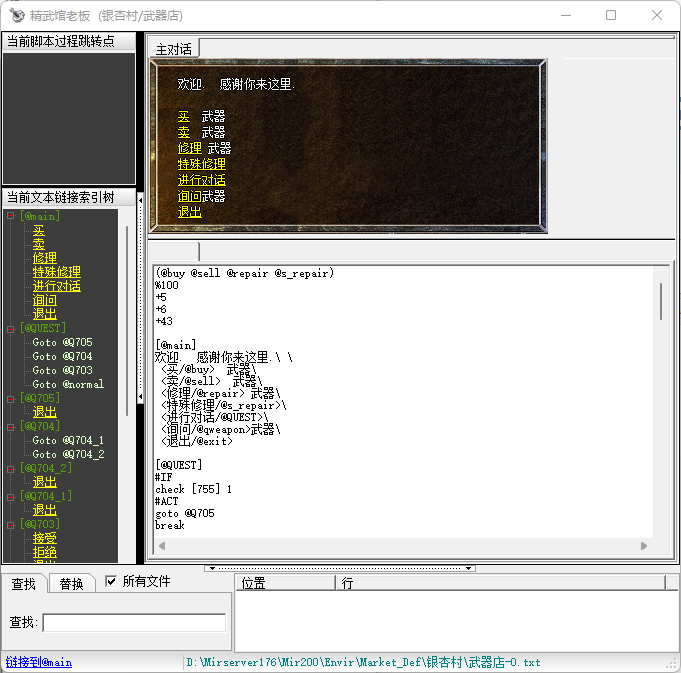The image size is (681, 673).
Task: Click 退出 link in dialog preview
Action: coord(190,212)
